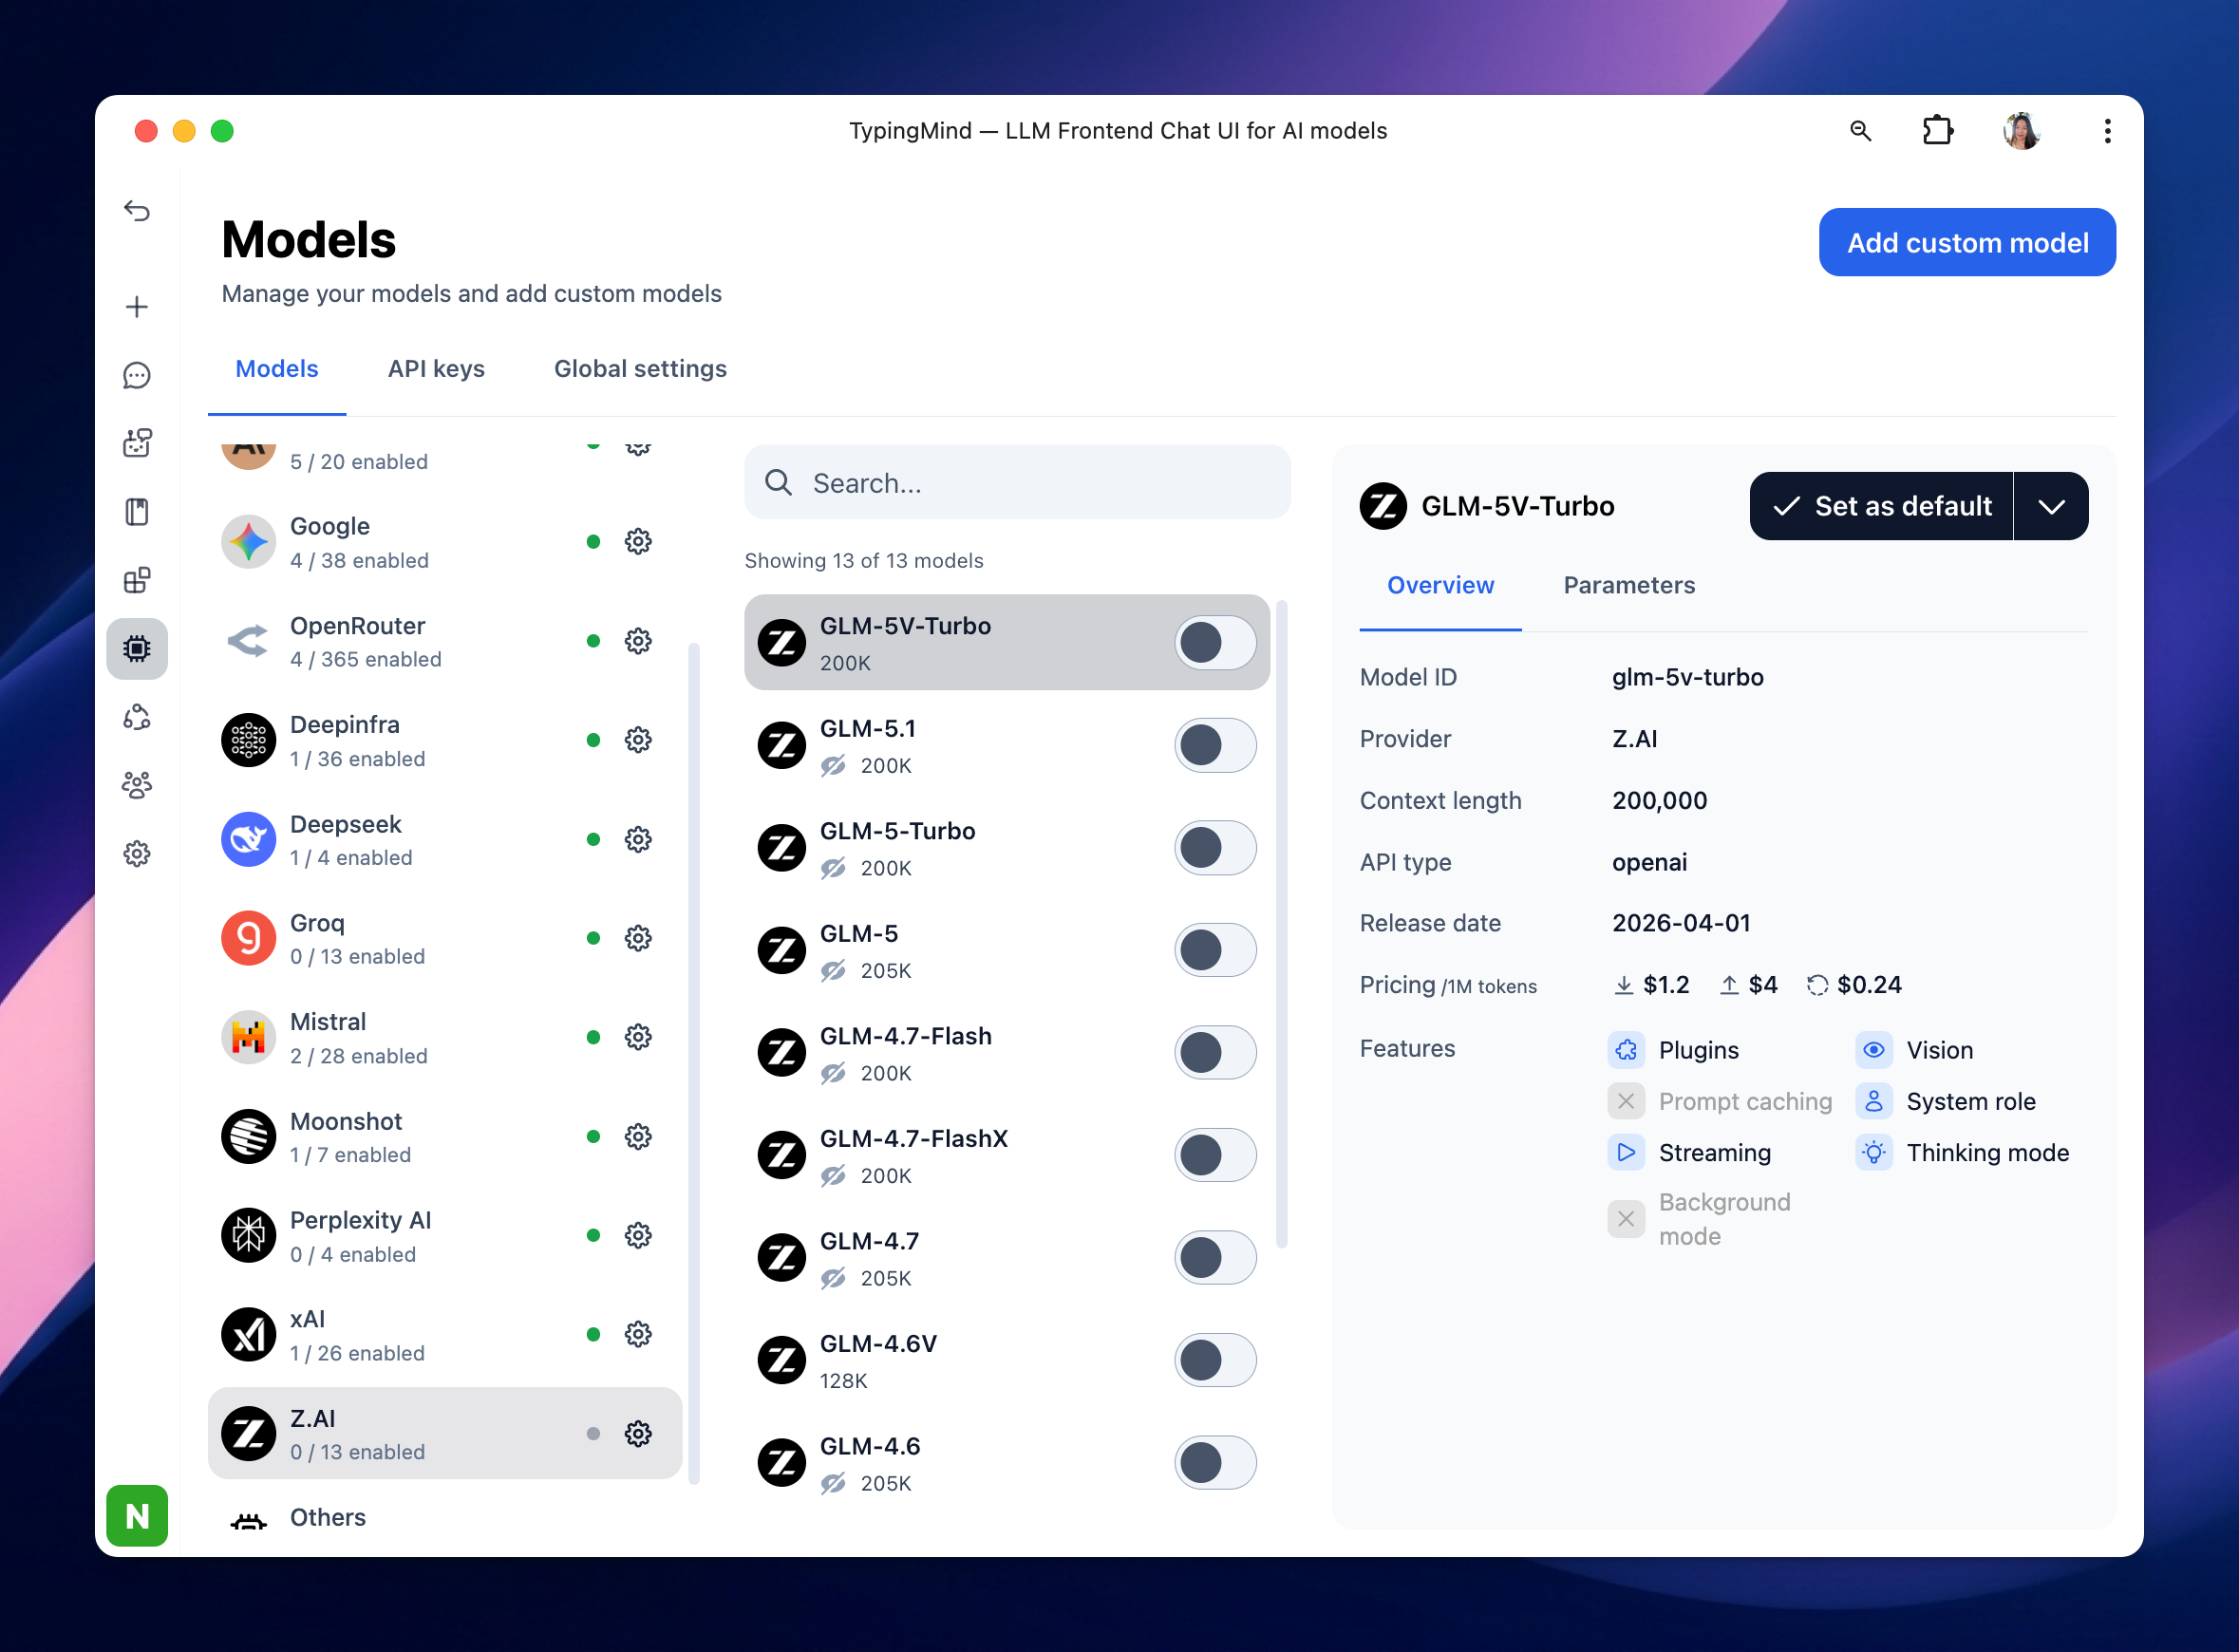Viewport: 2239px width, 1652px height.
Task: Enable the GLM-5-Turbo model toggle
Action: pos(1215,848)
